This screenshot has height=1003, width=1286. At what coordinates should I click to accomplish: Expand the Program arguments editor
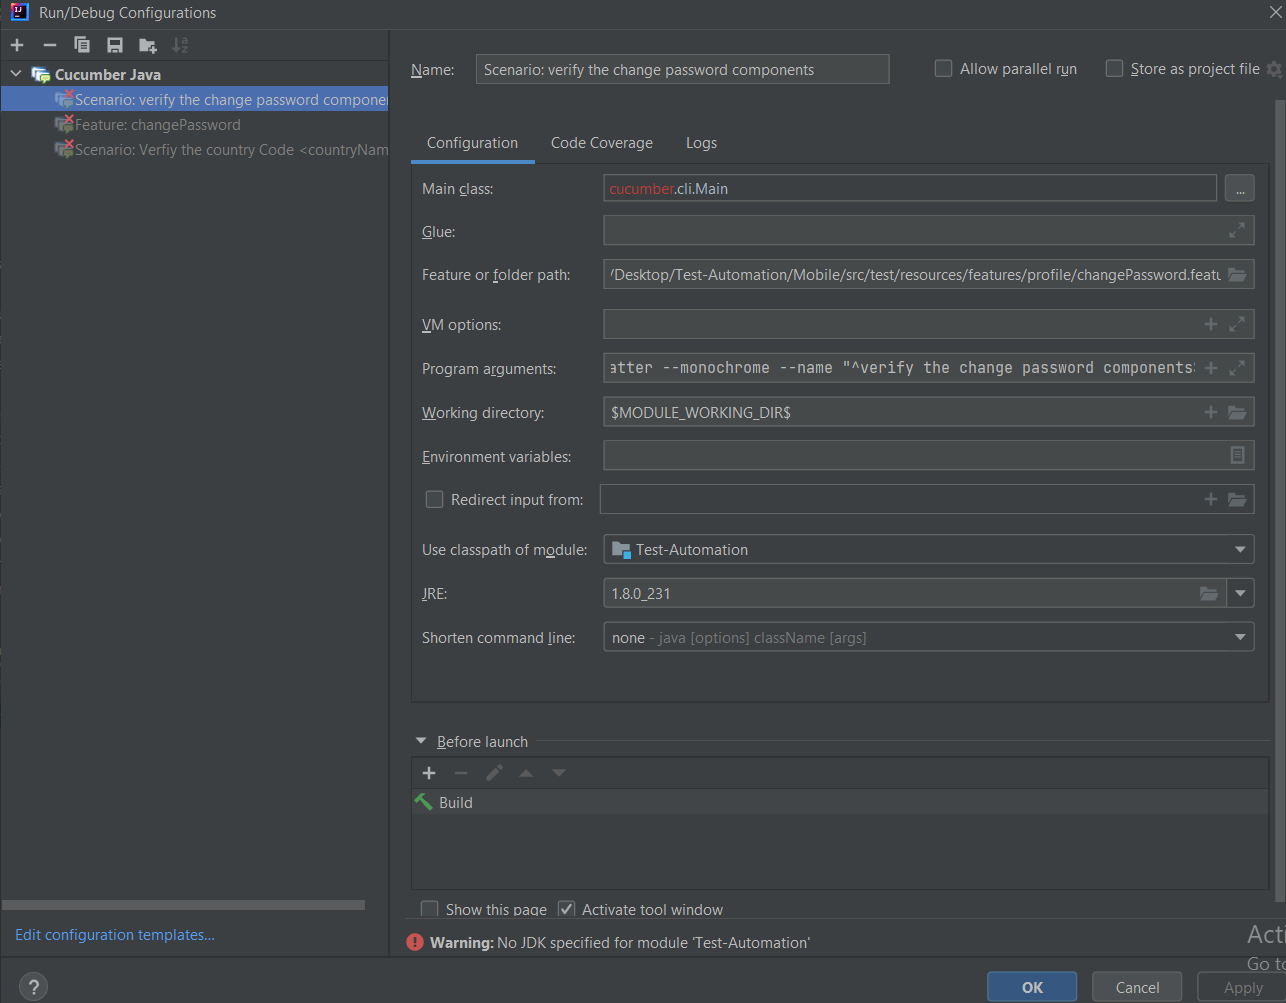click(1237, 367)
